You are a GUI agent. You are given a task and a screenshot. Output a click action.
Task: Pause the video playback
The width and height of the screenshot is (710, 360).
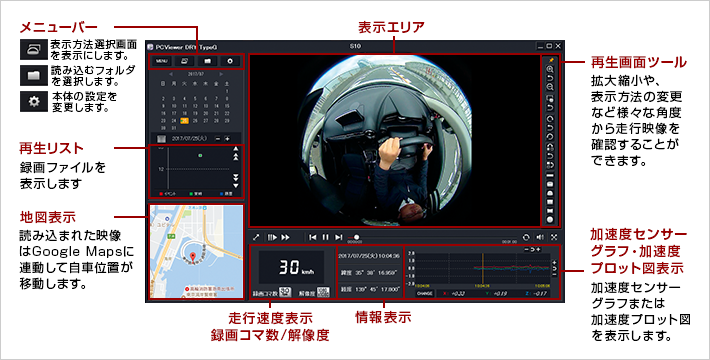tap(326, 237)
